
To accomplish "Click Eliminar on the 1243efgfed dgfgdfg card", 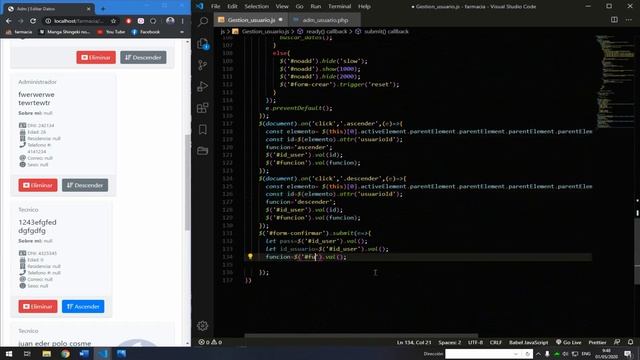I will tap(38, 307).
